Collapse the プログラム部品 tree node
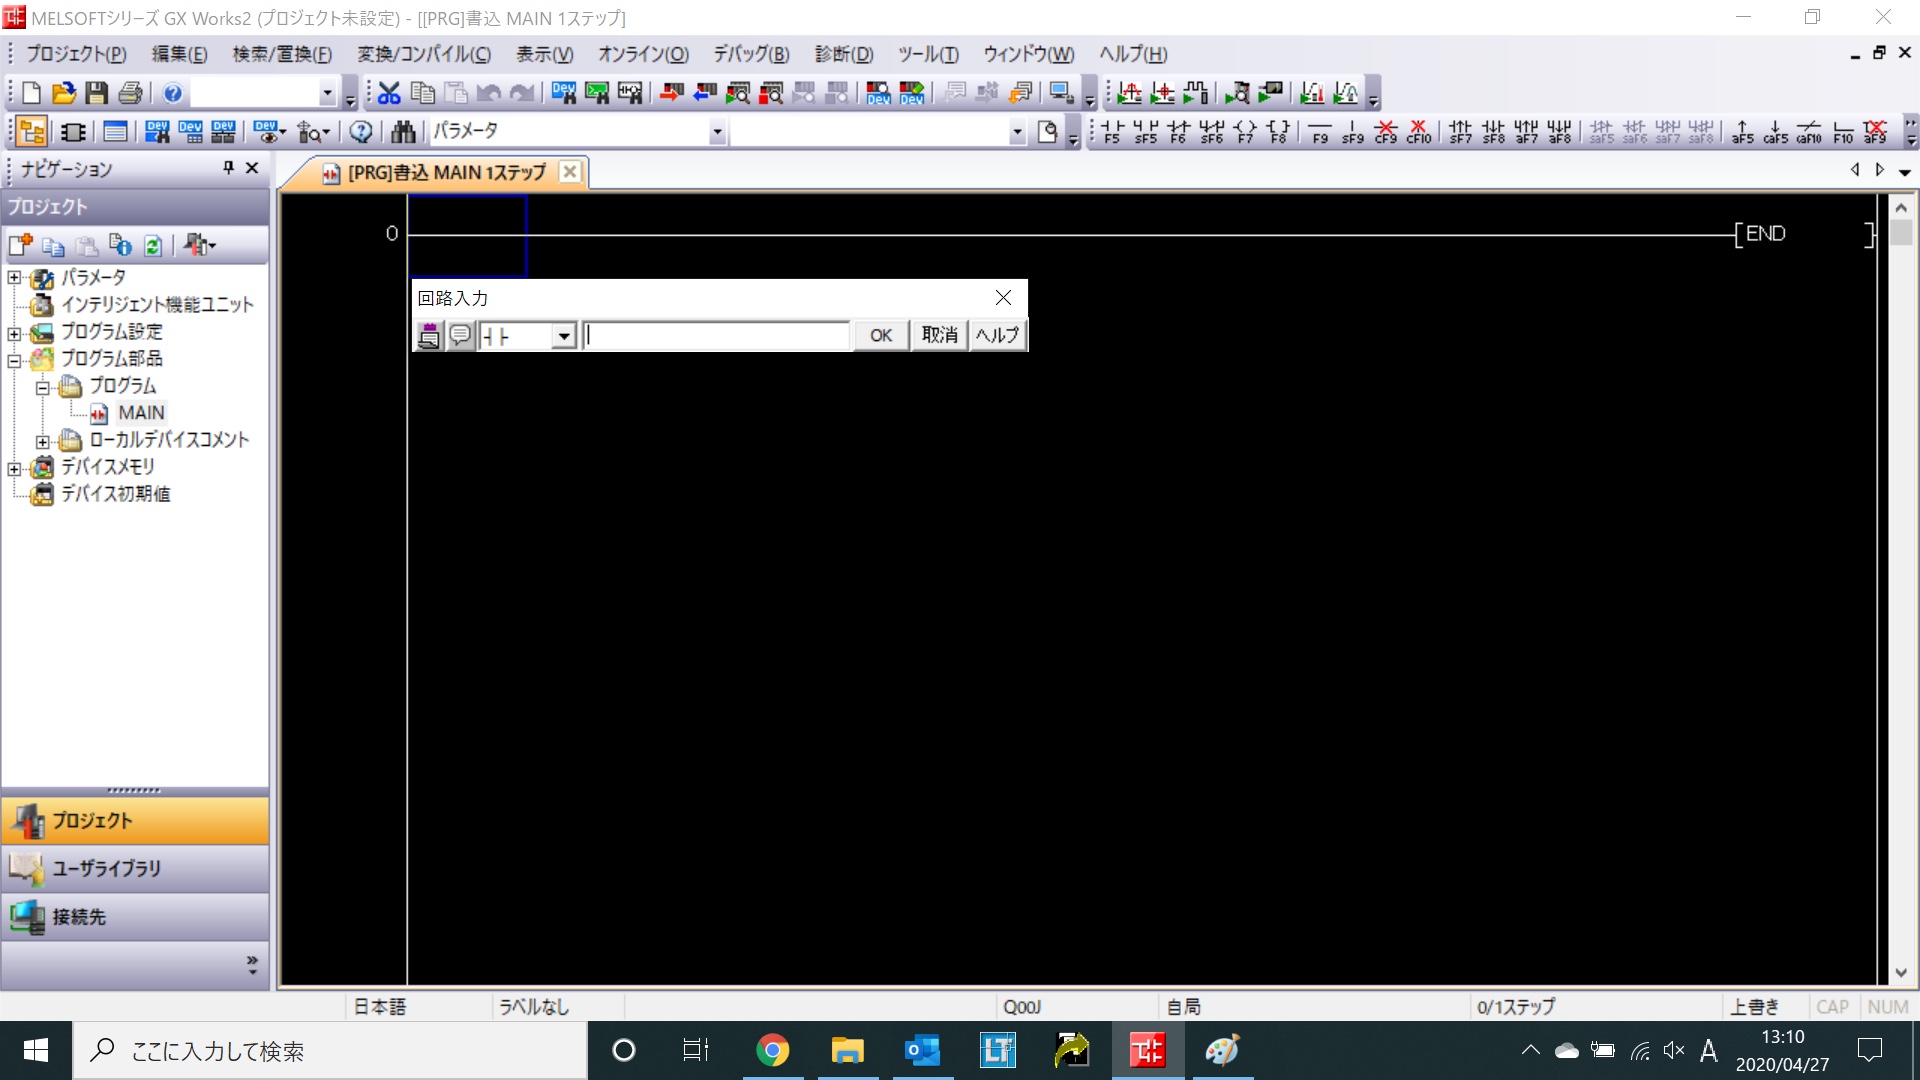This screenshot has width=1920, height=1080. (x=15, y=359)
